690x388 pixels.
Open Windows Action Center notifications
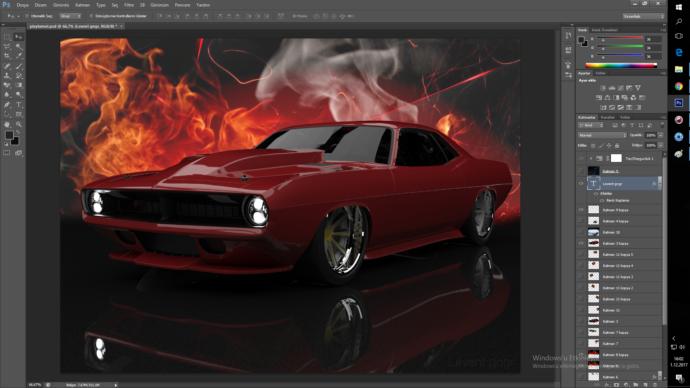click(680, 377)
